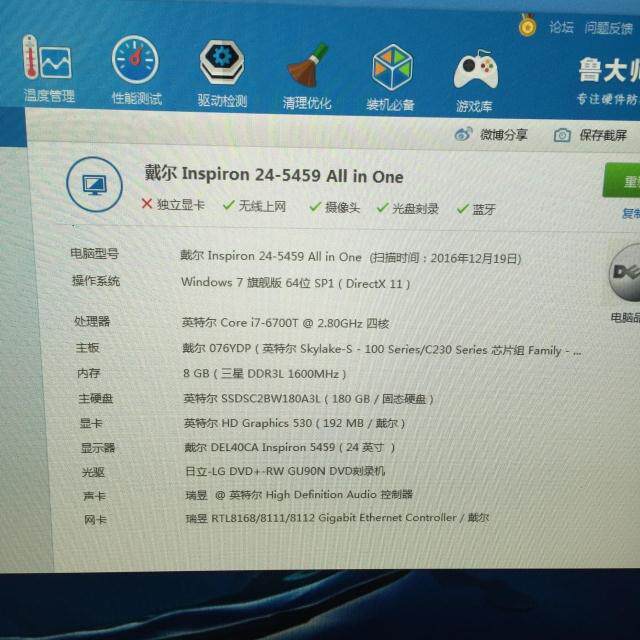
Task: Click the 主板 row label
Action: 87,348
